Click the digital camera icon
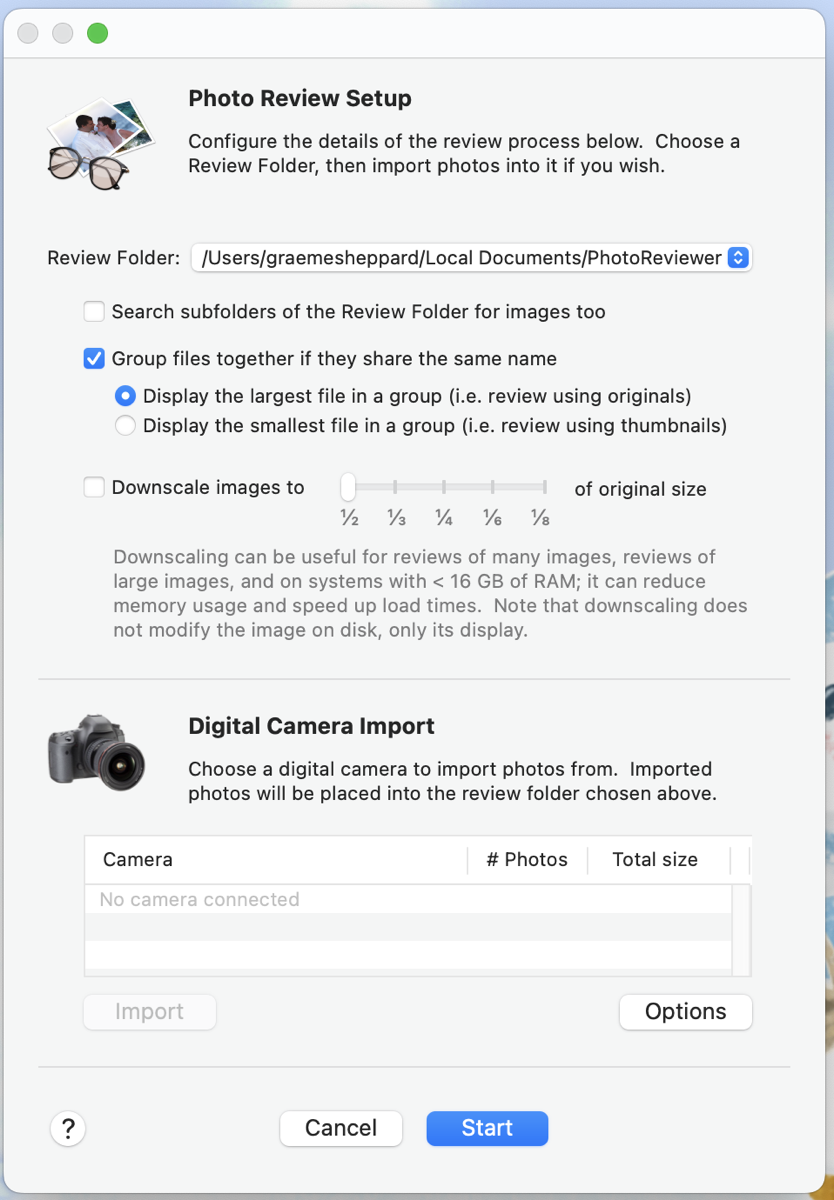Image resolution: width=834 pixels, height=1200 pixels. coord(96,750)
